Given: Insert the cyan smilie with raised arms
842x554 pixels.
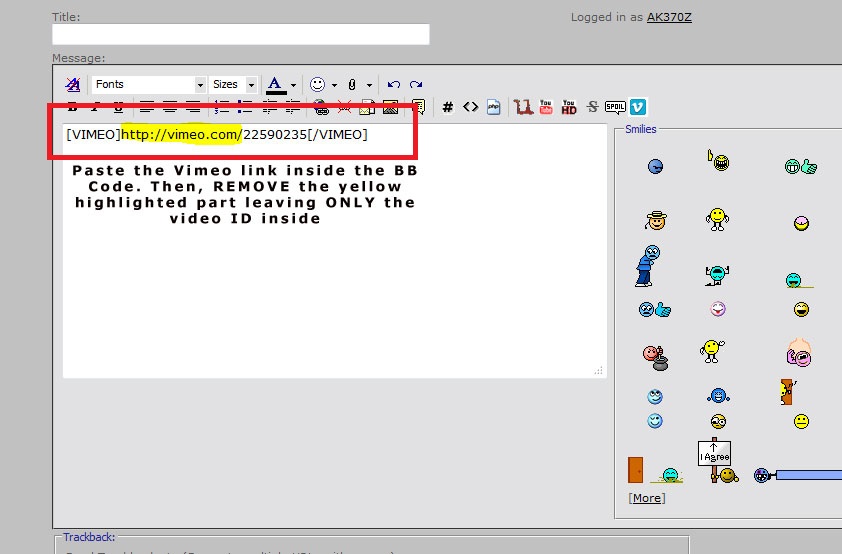Looking at the screenshot, I should click(717, 275).
